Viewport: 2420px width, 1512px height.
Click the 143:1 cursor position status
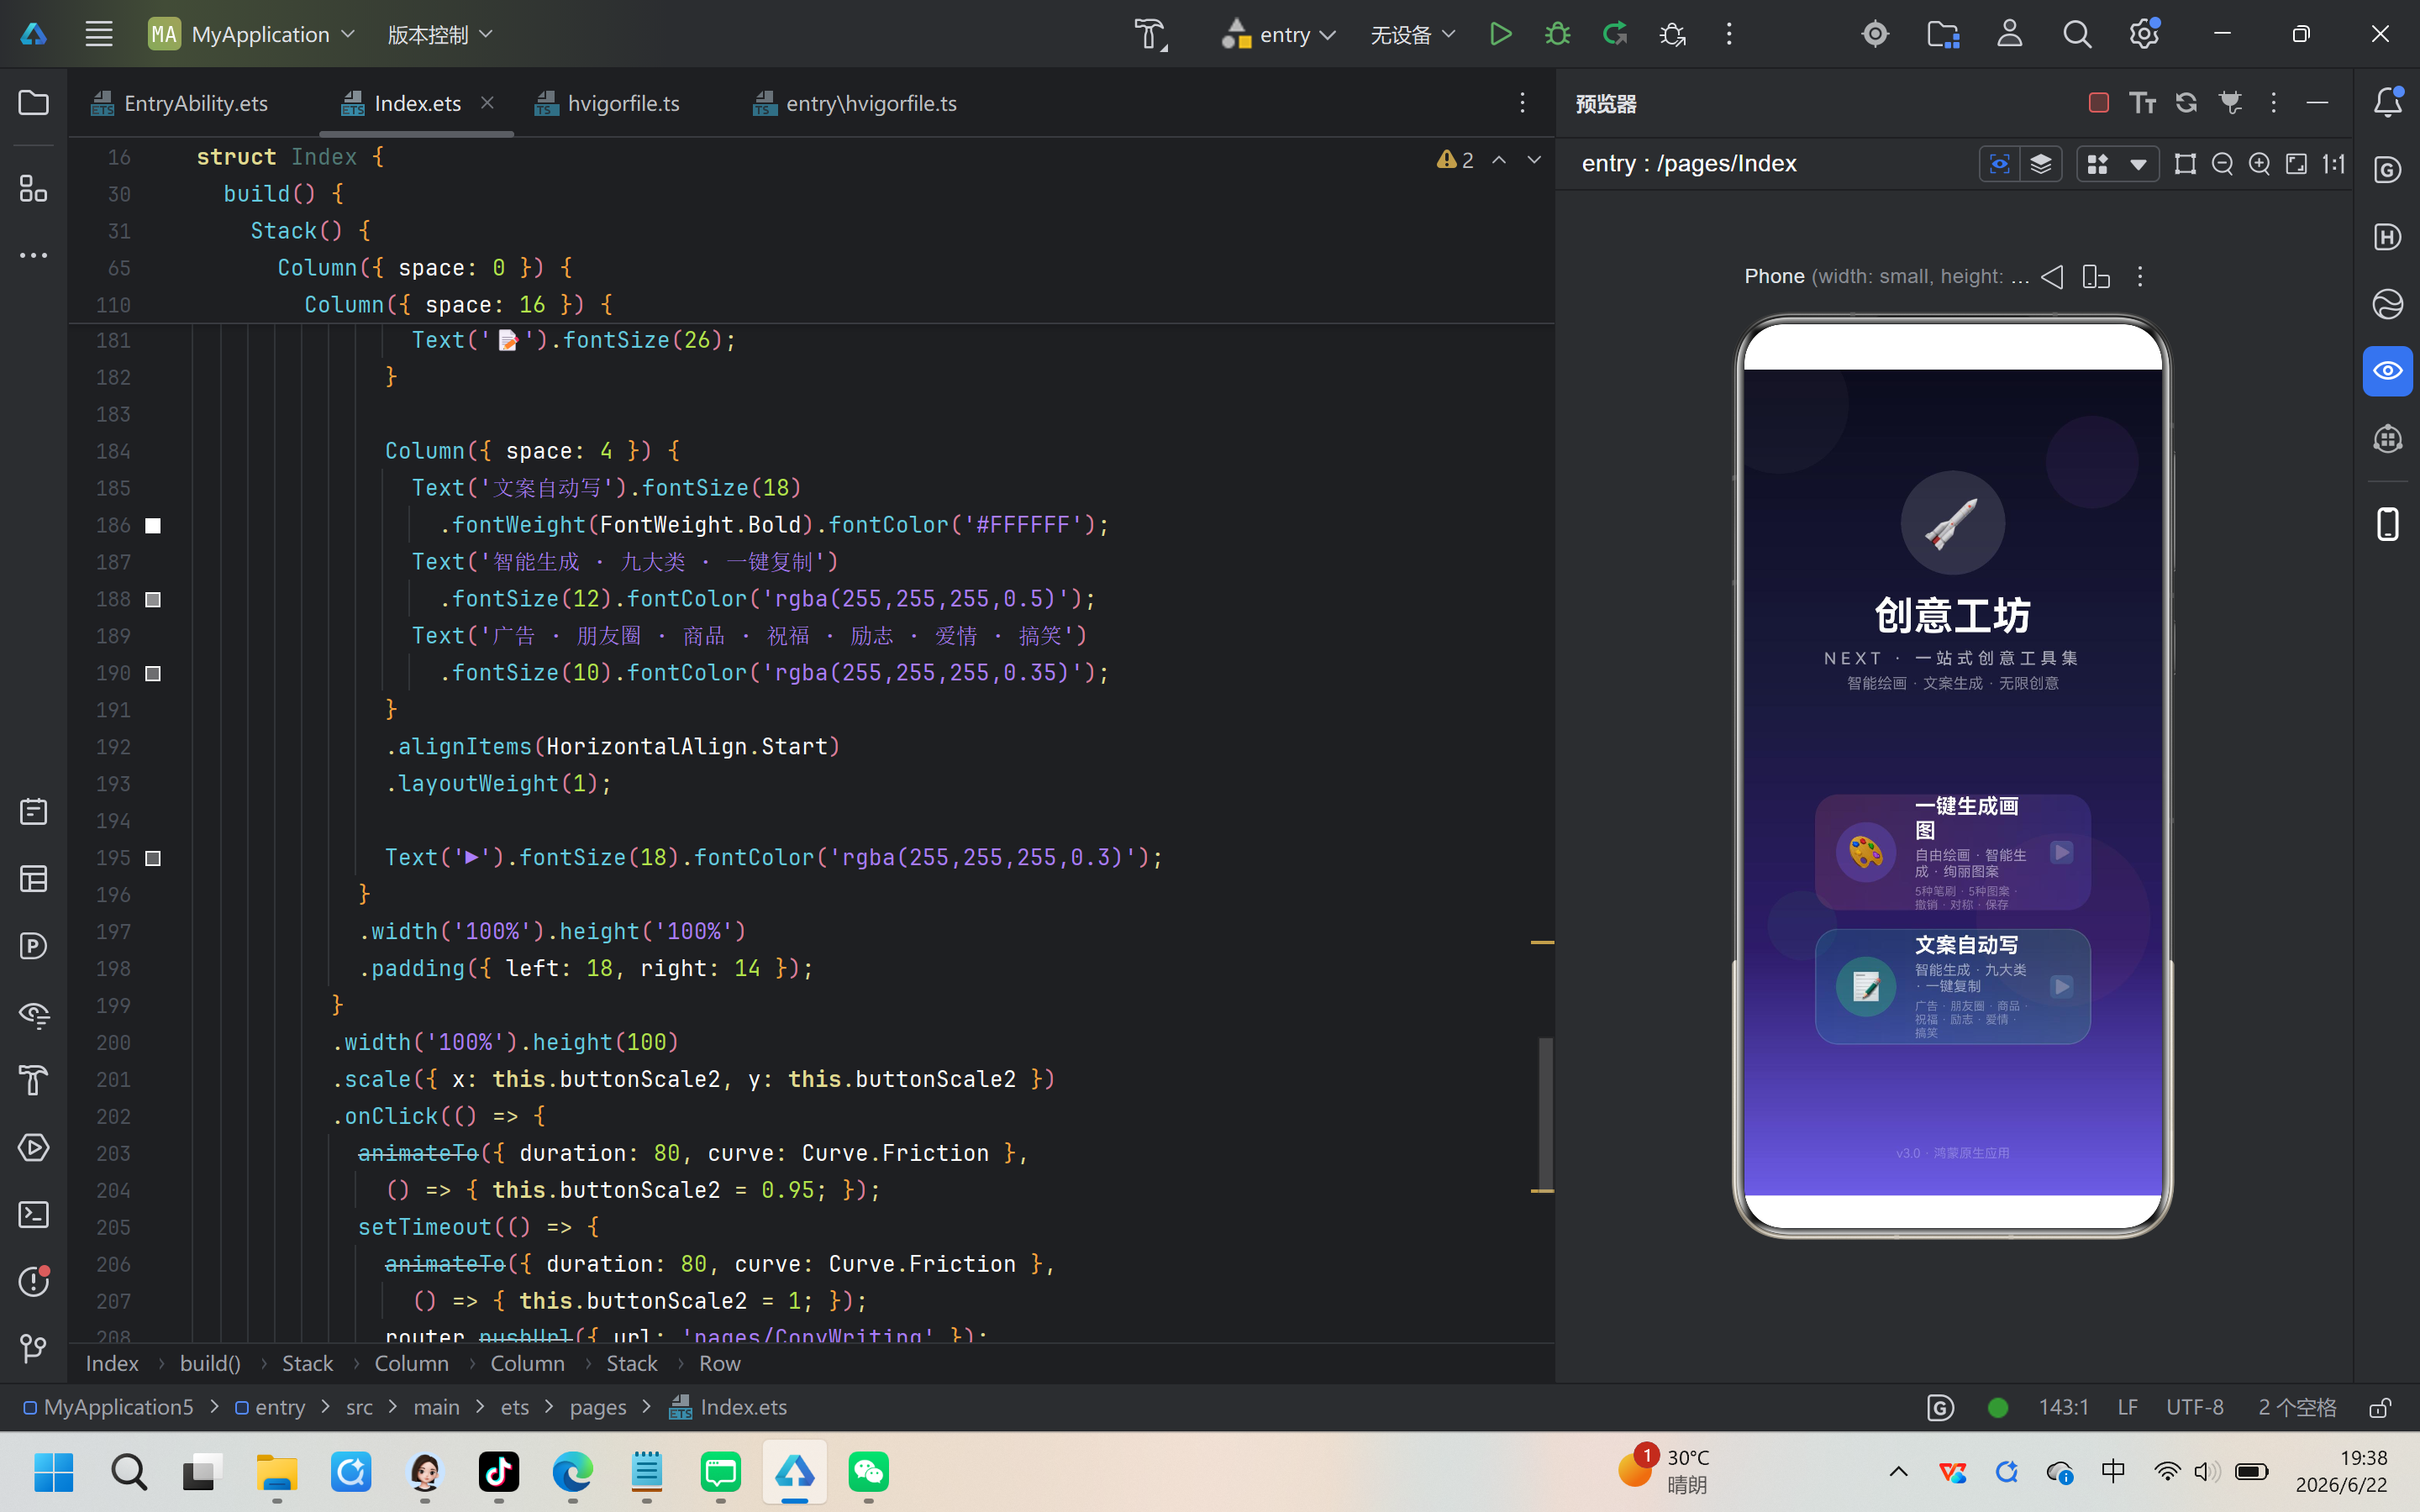[x=2063, y=1407]
